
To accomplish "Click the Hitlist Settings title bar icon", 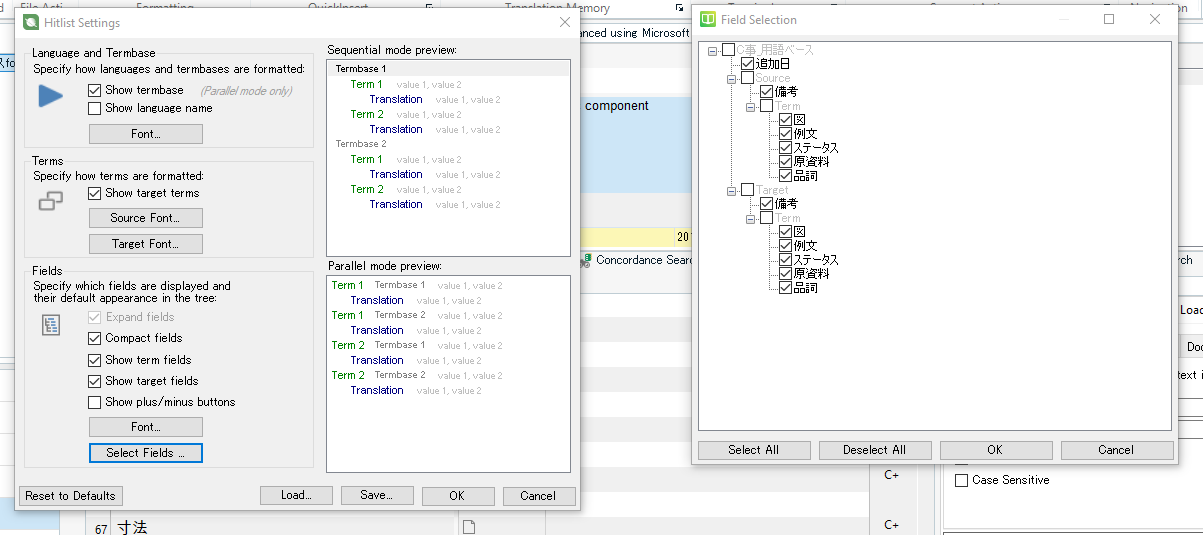I will pos(30,23).
